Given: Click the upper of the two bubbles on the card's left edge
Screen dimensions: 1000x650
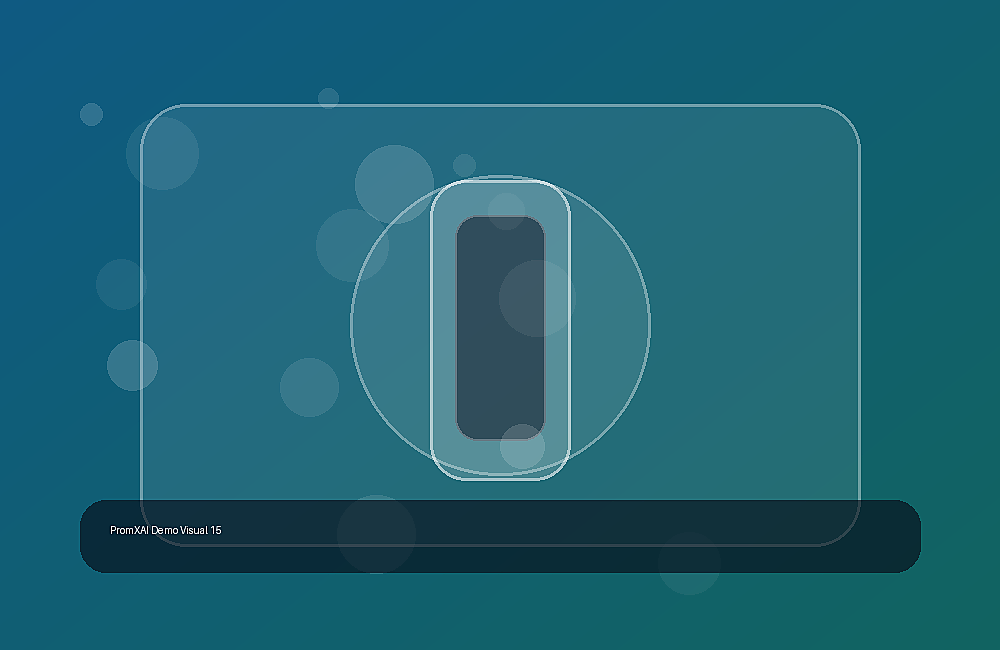Looking at the screenshot, I should click(121, 284).
